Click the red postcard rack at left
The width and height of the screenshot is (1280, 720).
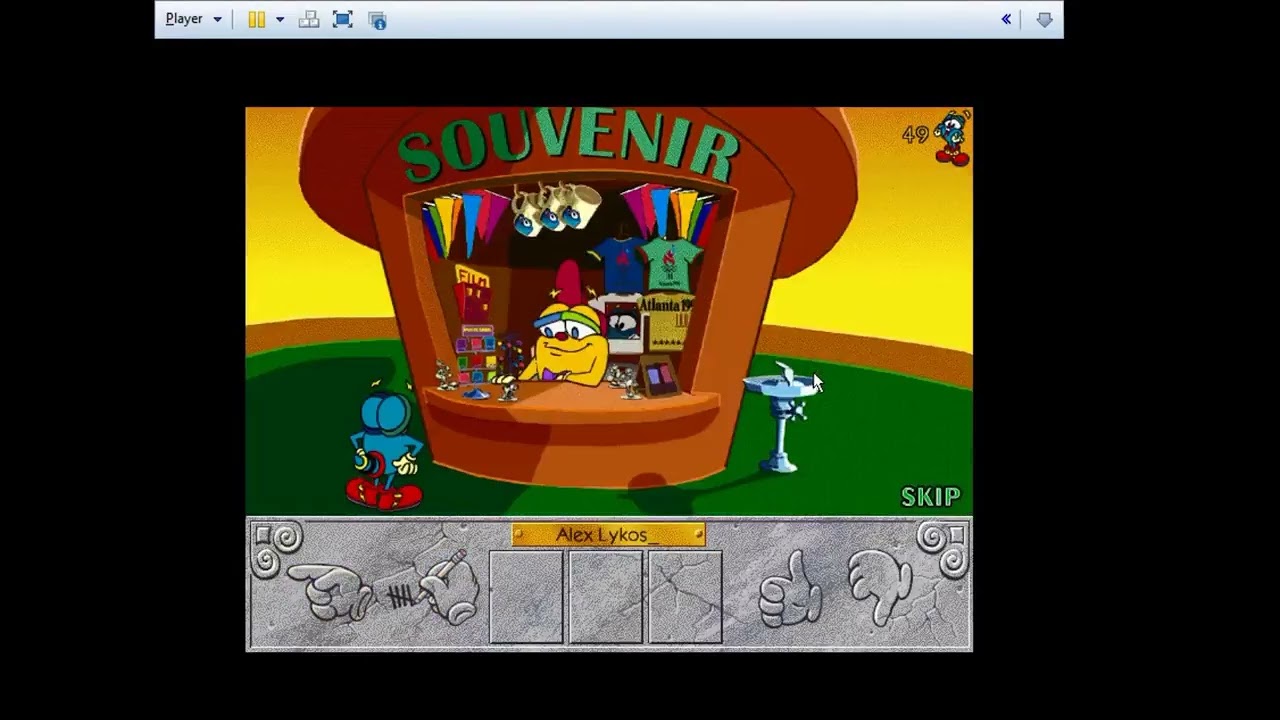[x=472, y=292]
